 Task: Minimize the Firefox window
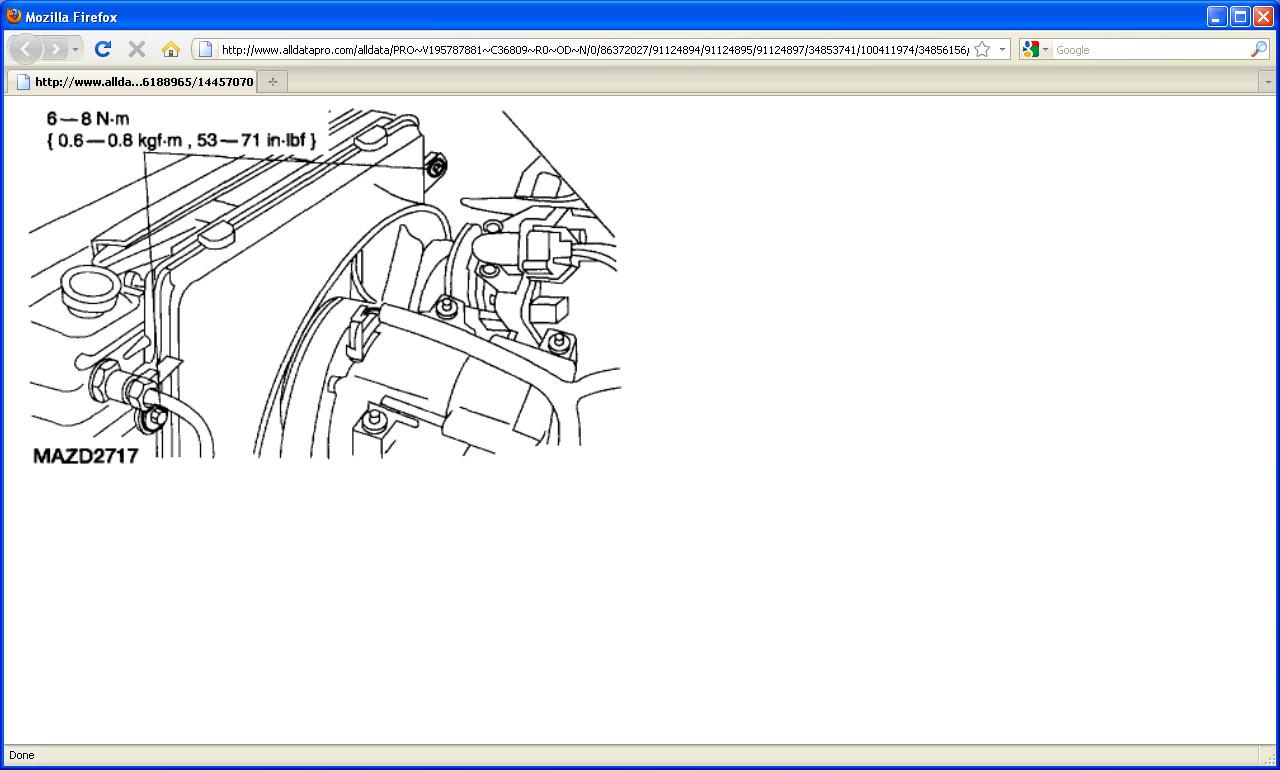1217,16
